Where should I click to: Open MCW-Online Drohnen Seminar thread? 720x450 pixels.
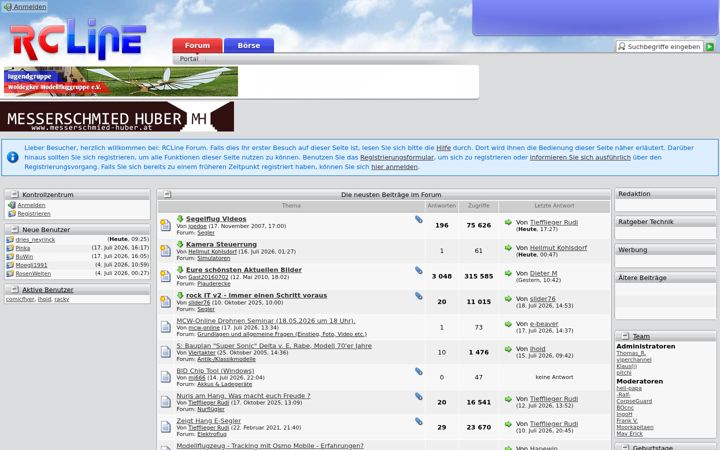(x=266, y=321)
